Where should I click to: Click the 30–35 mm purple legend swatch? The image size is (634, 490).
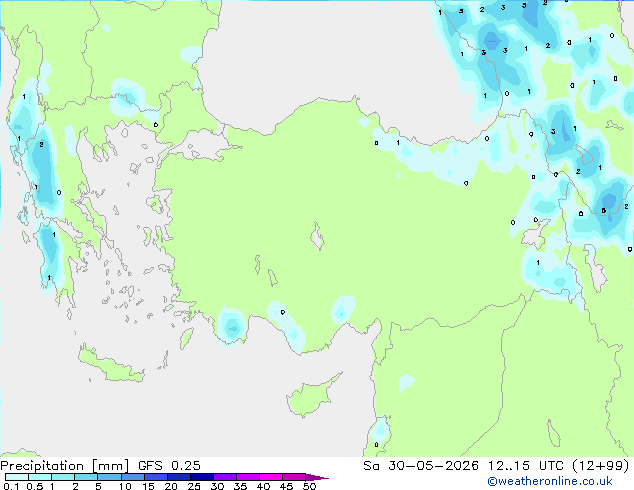click(x=225, y=477)
